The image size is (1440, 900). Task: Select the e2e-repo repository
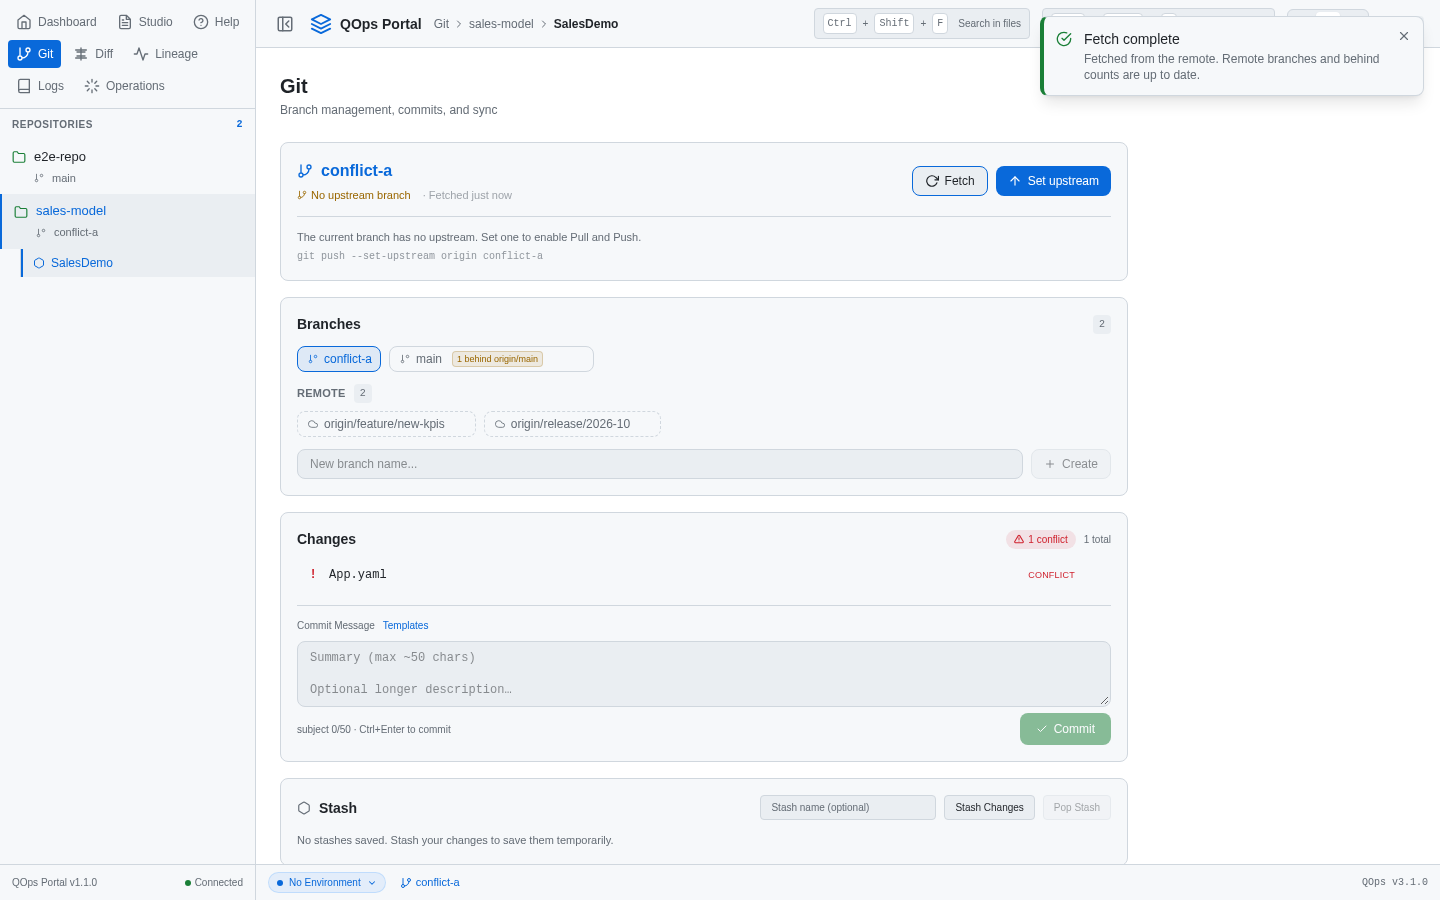coord(128,166)
